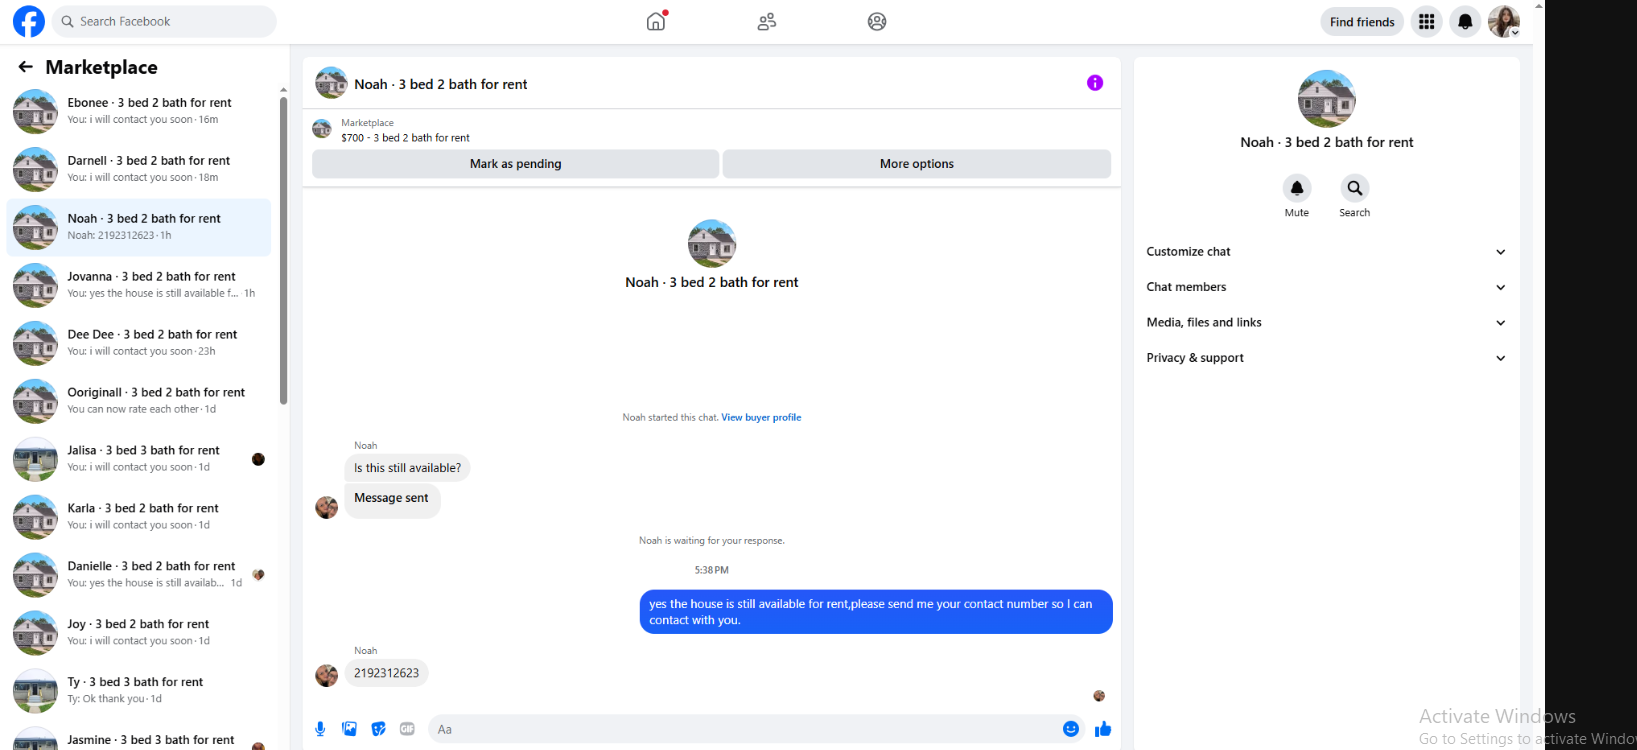Record a voice clip microphone icon
The height and width of the screenshot is (750, 1637).
(320, 729)
